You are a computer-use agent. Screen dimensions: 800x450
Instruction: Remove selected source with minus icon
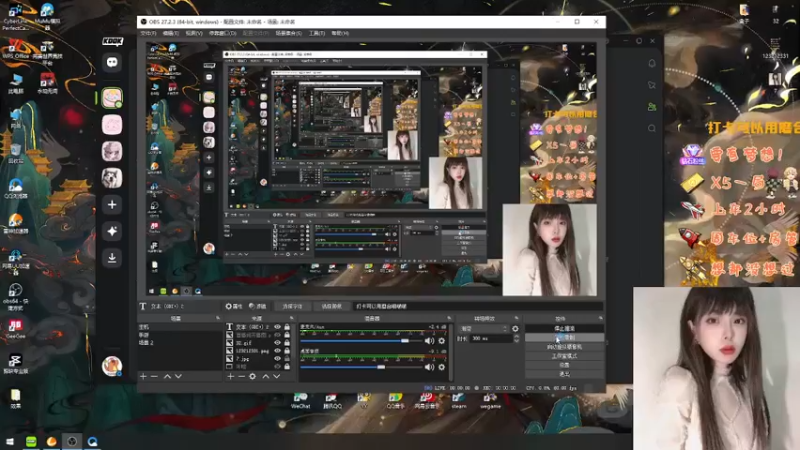tap(241, 377)
